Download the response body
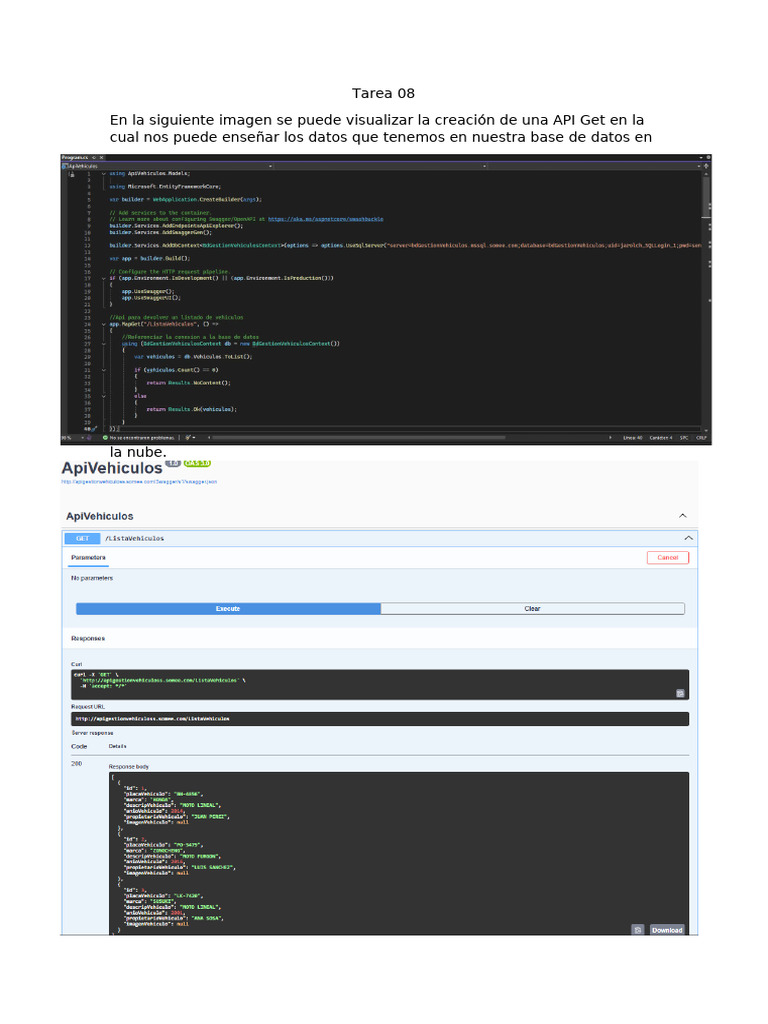The width and height of the screenshot is (768, 1024). (x=666, y=930)
